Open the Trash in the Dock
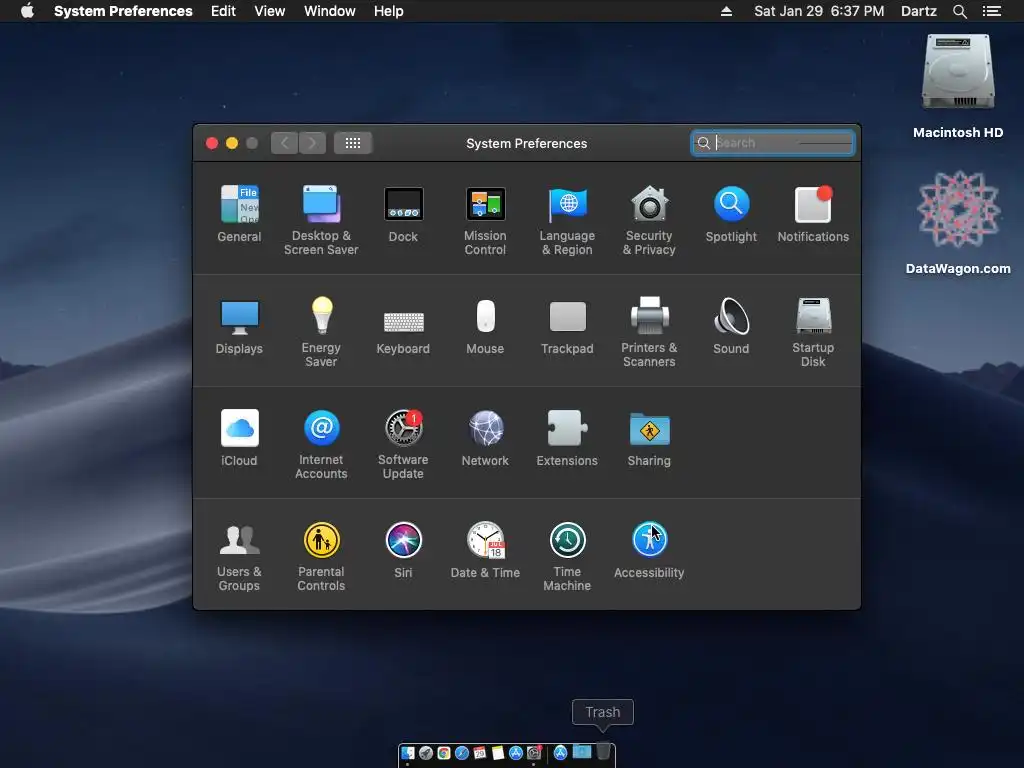The height and width of the screenshot is (768, 1024). click(603, 751)
